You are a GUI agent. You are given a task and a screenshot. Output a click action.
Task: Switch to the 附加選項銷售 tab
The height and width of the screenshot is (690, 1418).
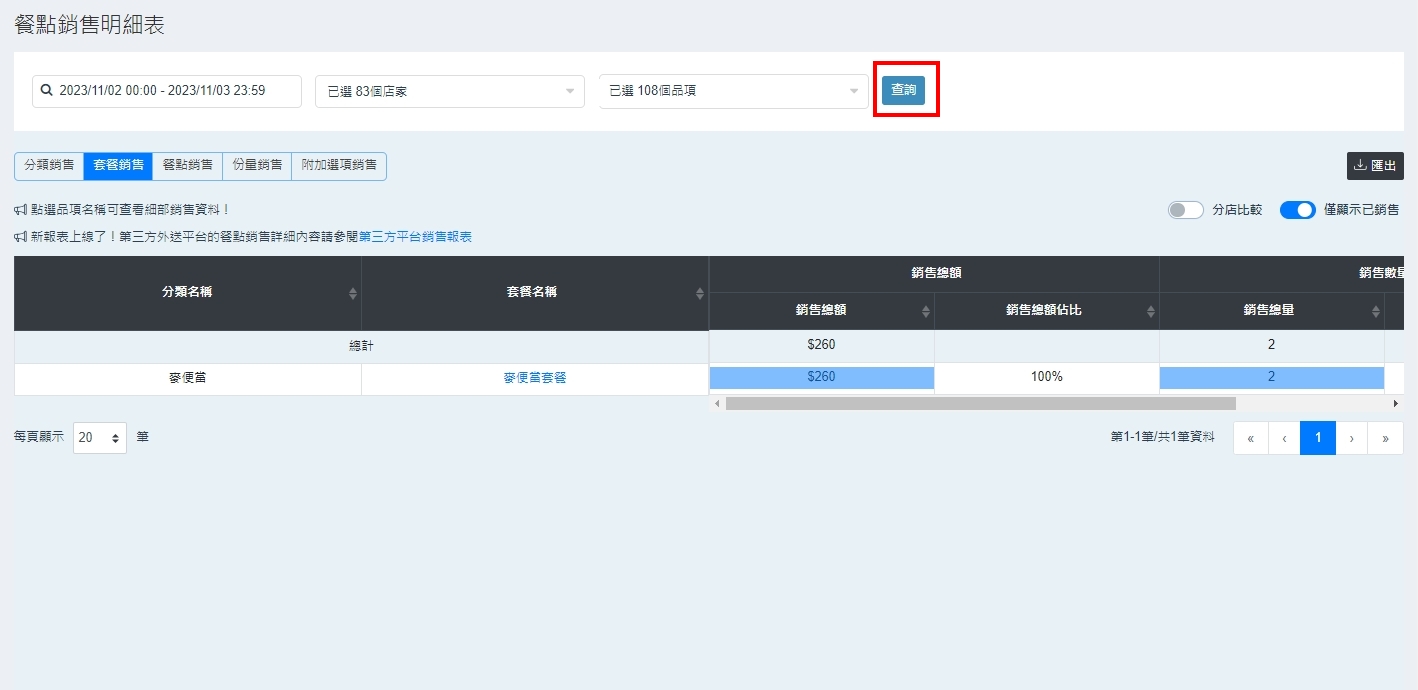point(339,166)
